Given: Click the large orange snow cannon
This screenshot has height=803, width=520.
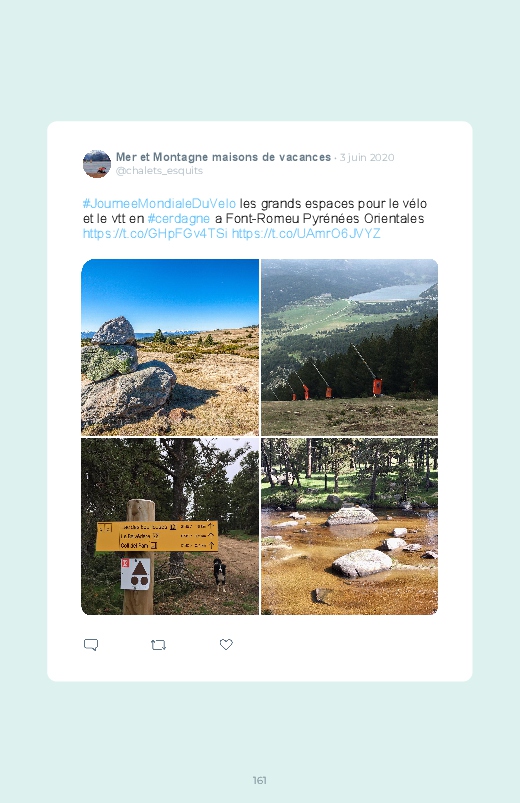Looking at the screenshot, I should 378,386.
